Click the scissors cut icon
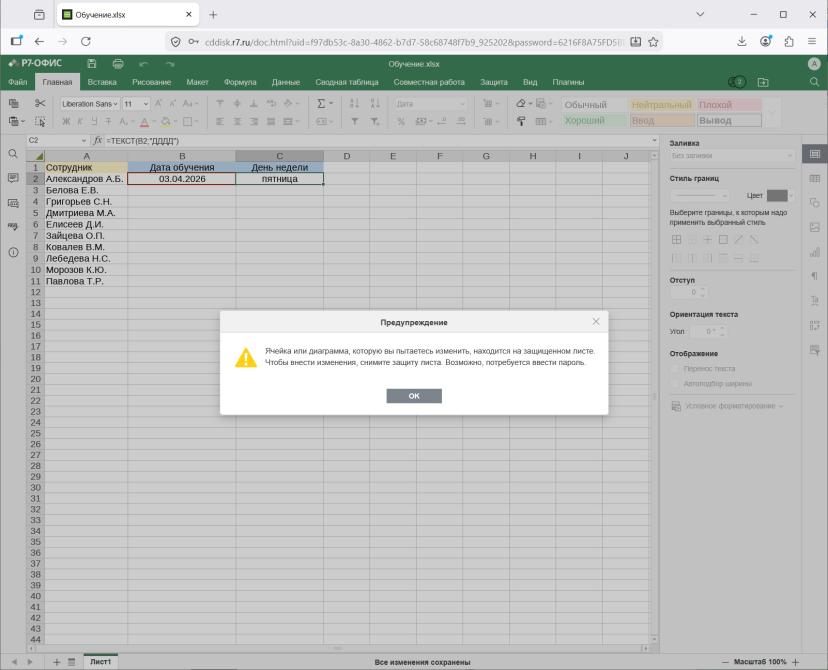Image resolution: width=828 pixels, height=670 pixels. click(40, 103)
